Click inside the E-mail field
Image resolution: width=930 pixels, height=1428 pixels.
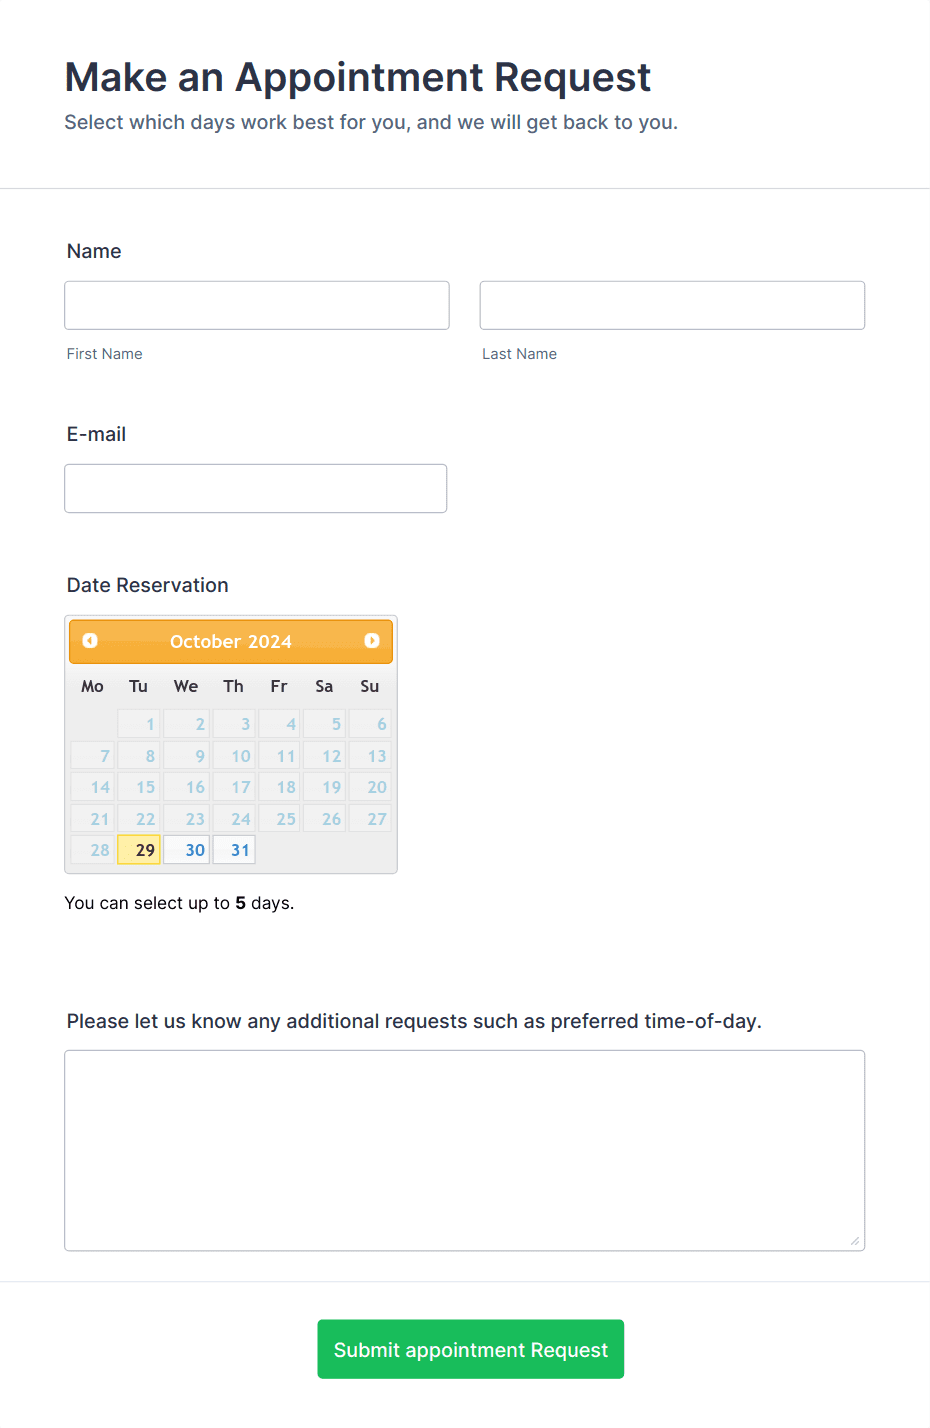coord(255,488)
